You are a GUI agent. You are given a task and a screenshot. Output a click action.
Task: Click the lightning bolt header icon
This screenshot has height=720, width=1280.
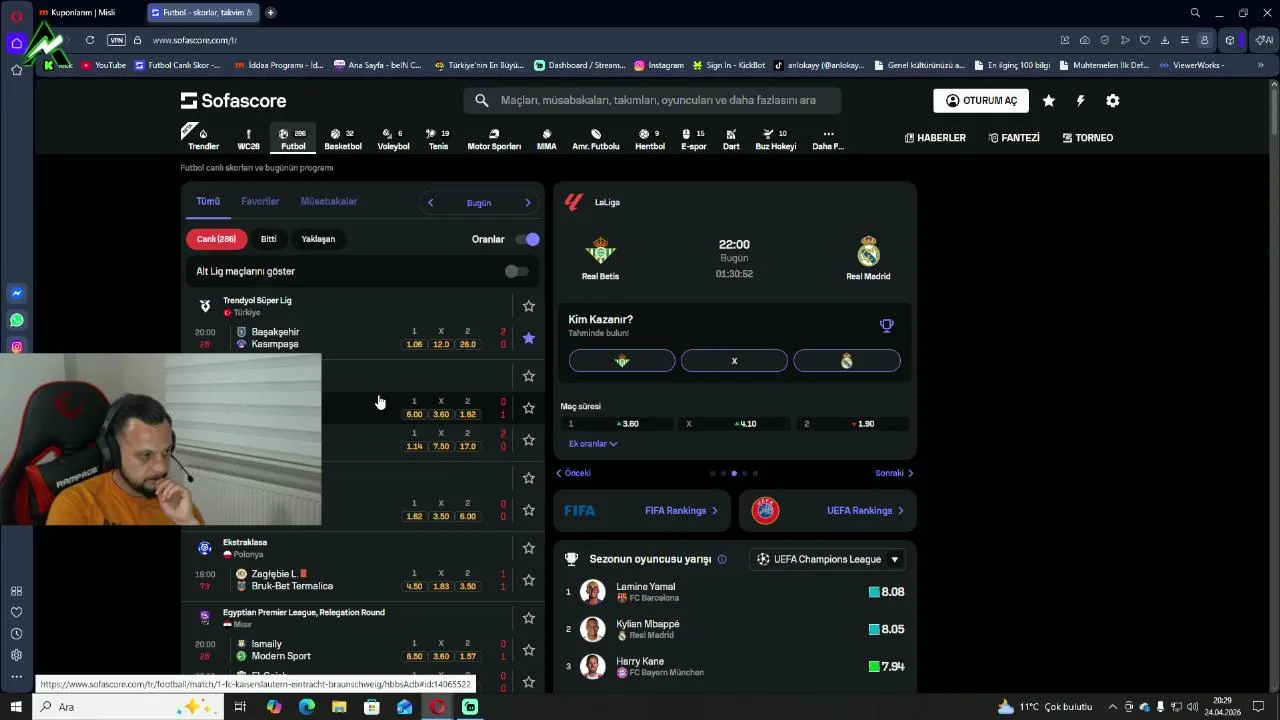click(1080, 101)
